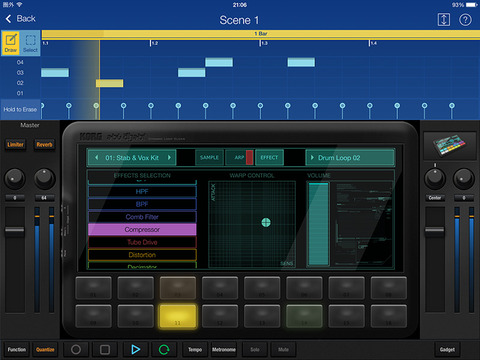The image size is (480, 360).
Task: Choose the Compressor effect
Action: pyautogui.click(x=142, y=230)
